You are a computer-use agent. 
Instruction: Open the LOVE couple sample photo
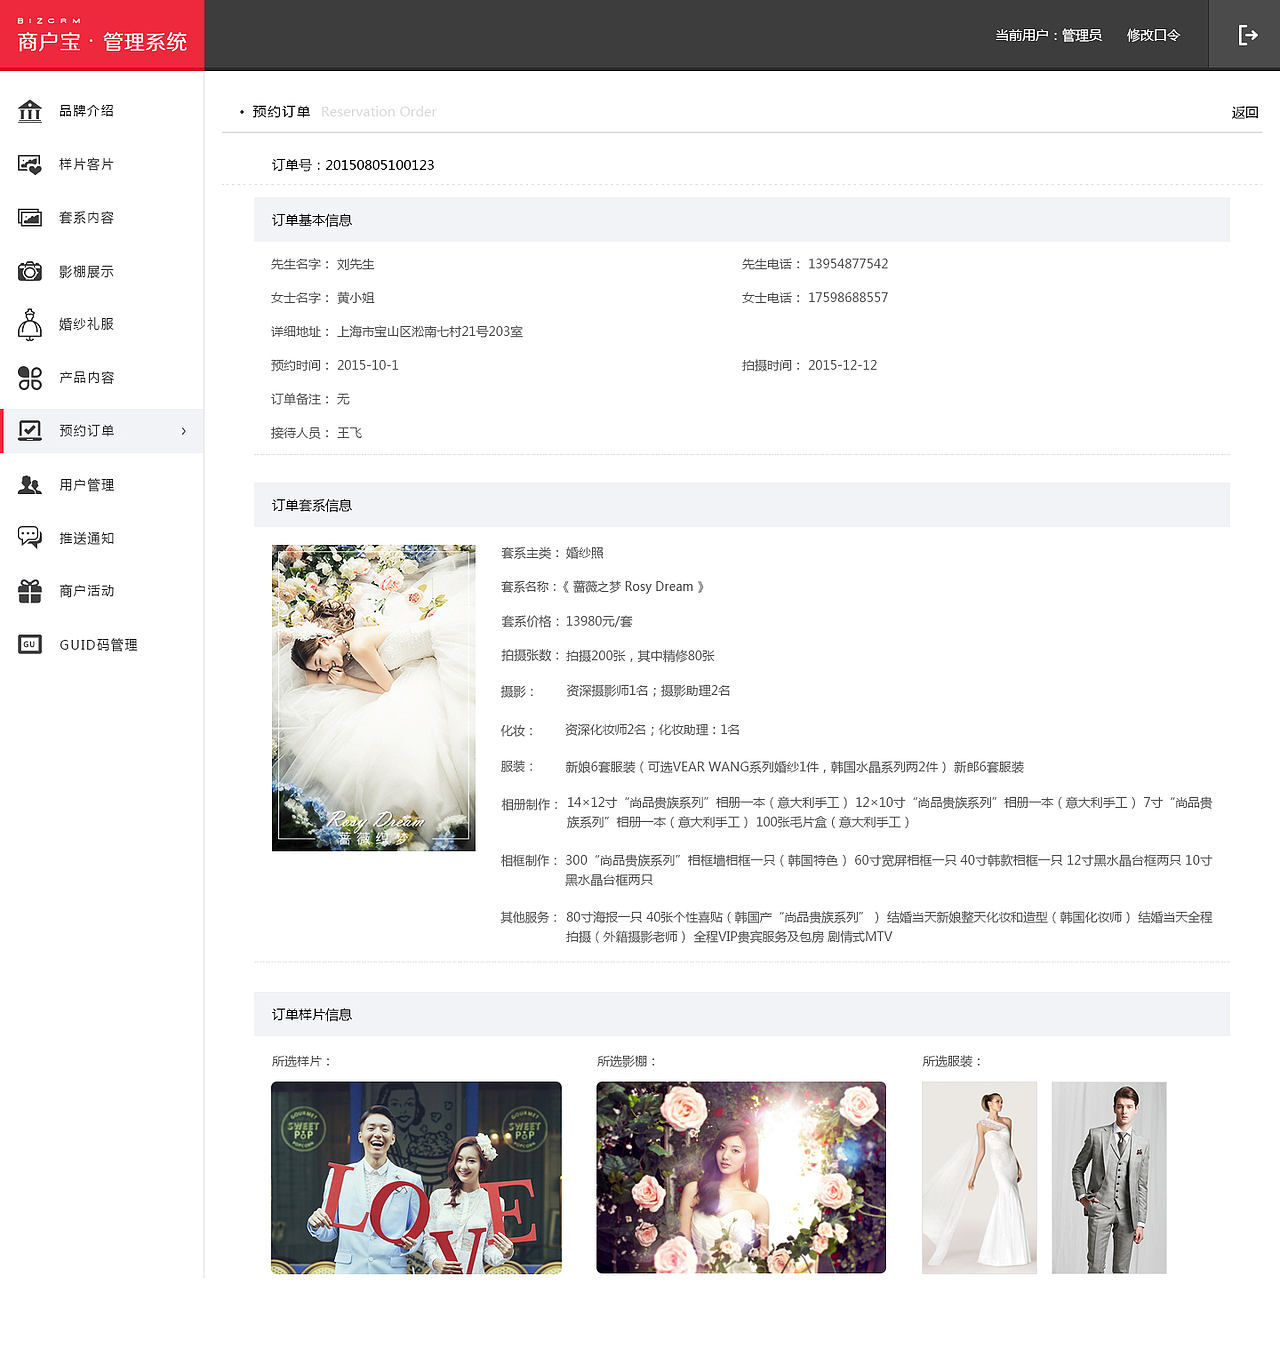416,1177
